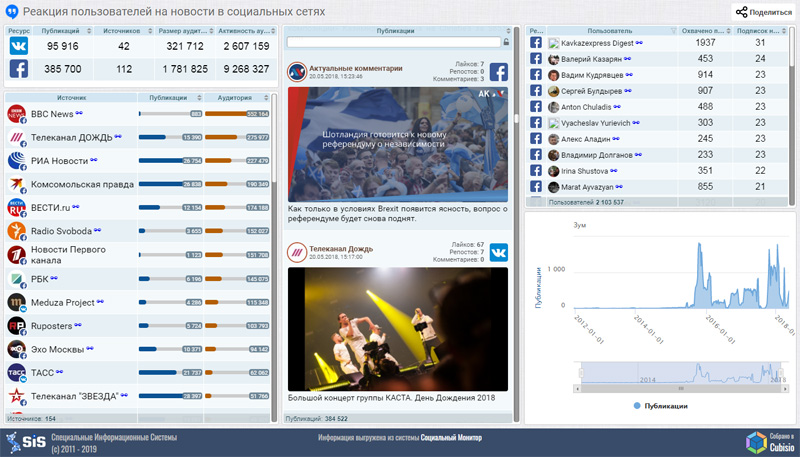Open Актуальные комментарии post title link
Screen dimensions: 800x457
coord(356,68)
